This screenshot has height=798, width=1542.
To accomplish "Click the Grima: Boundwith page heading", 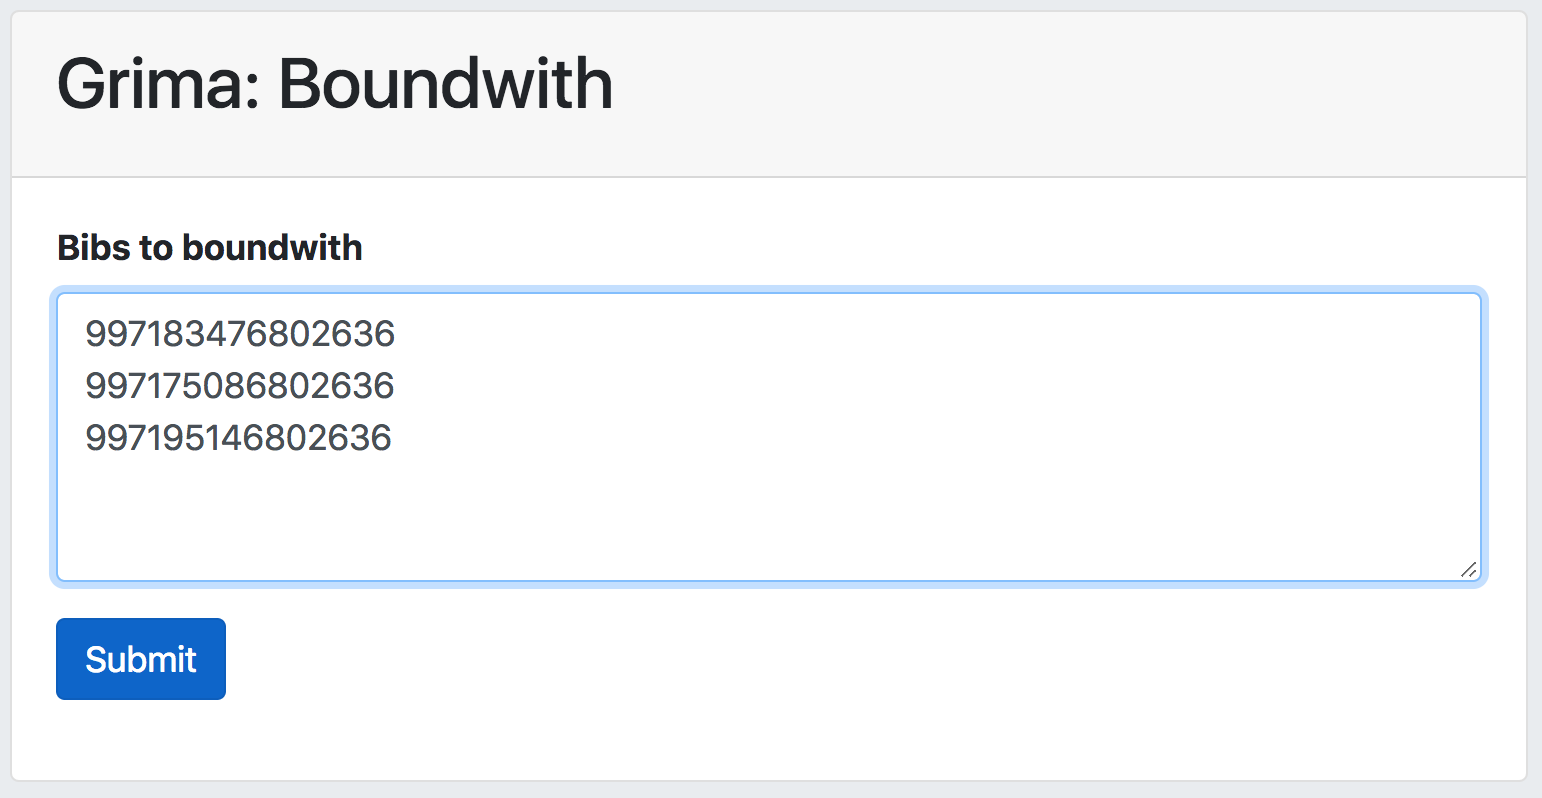I will [x=335, y=83].
